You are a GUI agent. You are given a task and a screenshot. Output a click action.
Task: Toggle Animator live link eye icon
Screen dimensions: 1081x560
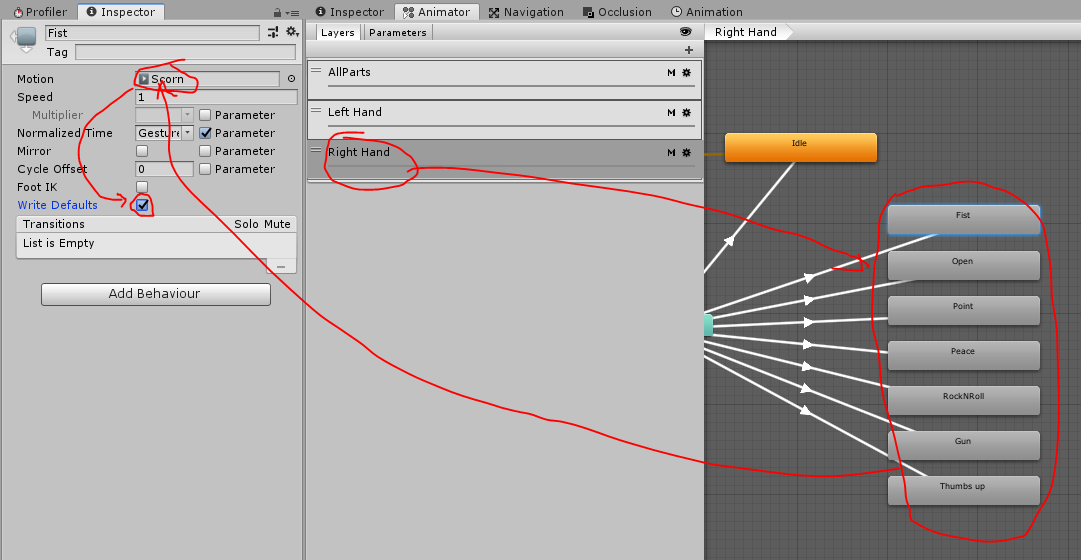coord(685,32)
